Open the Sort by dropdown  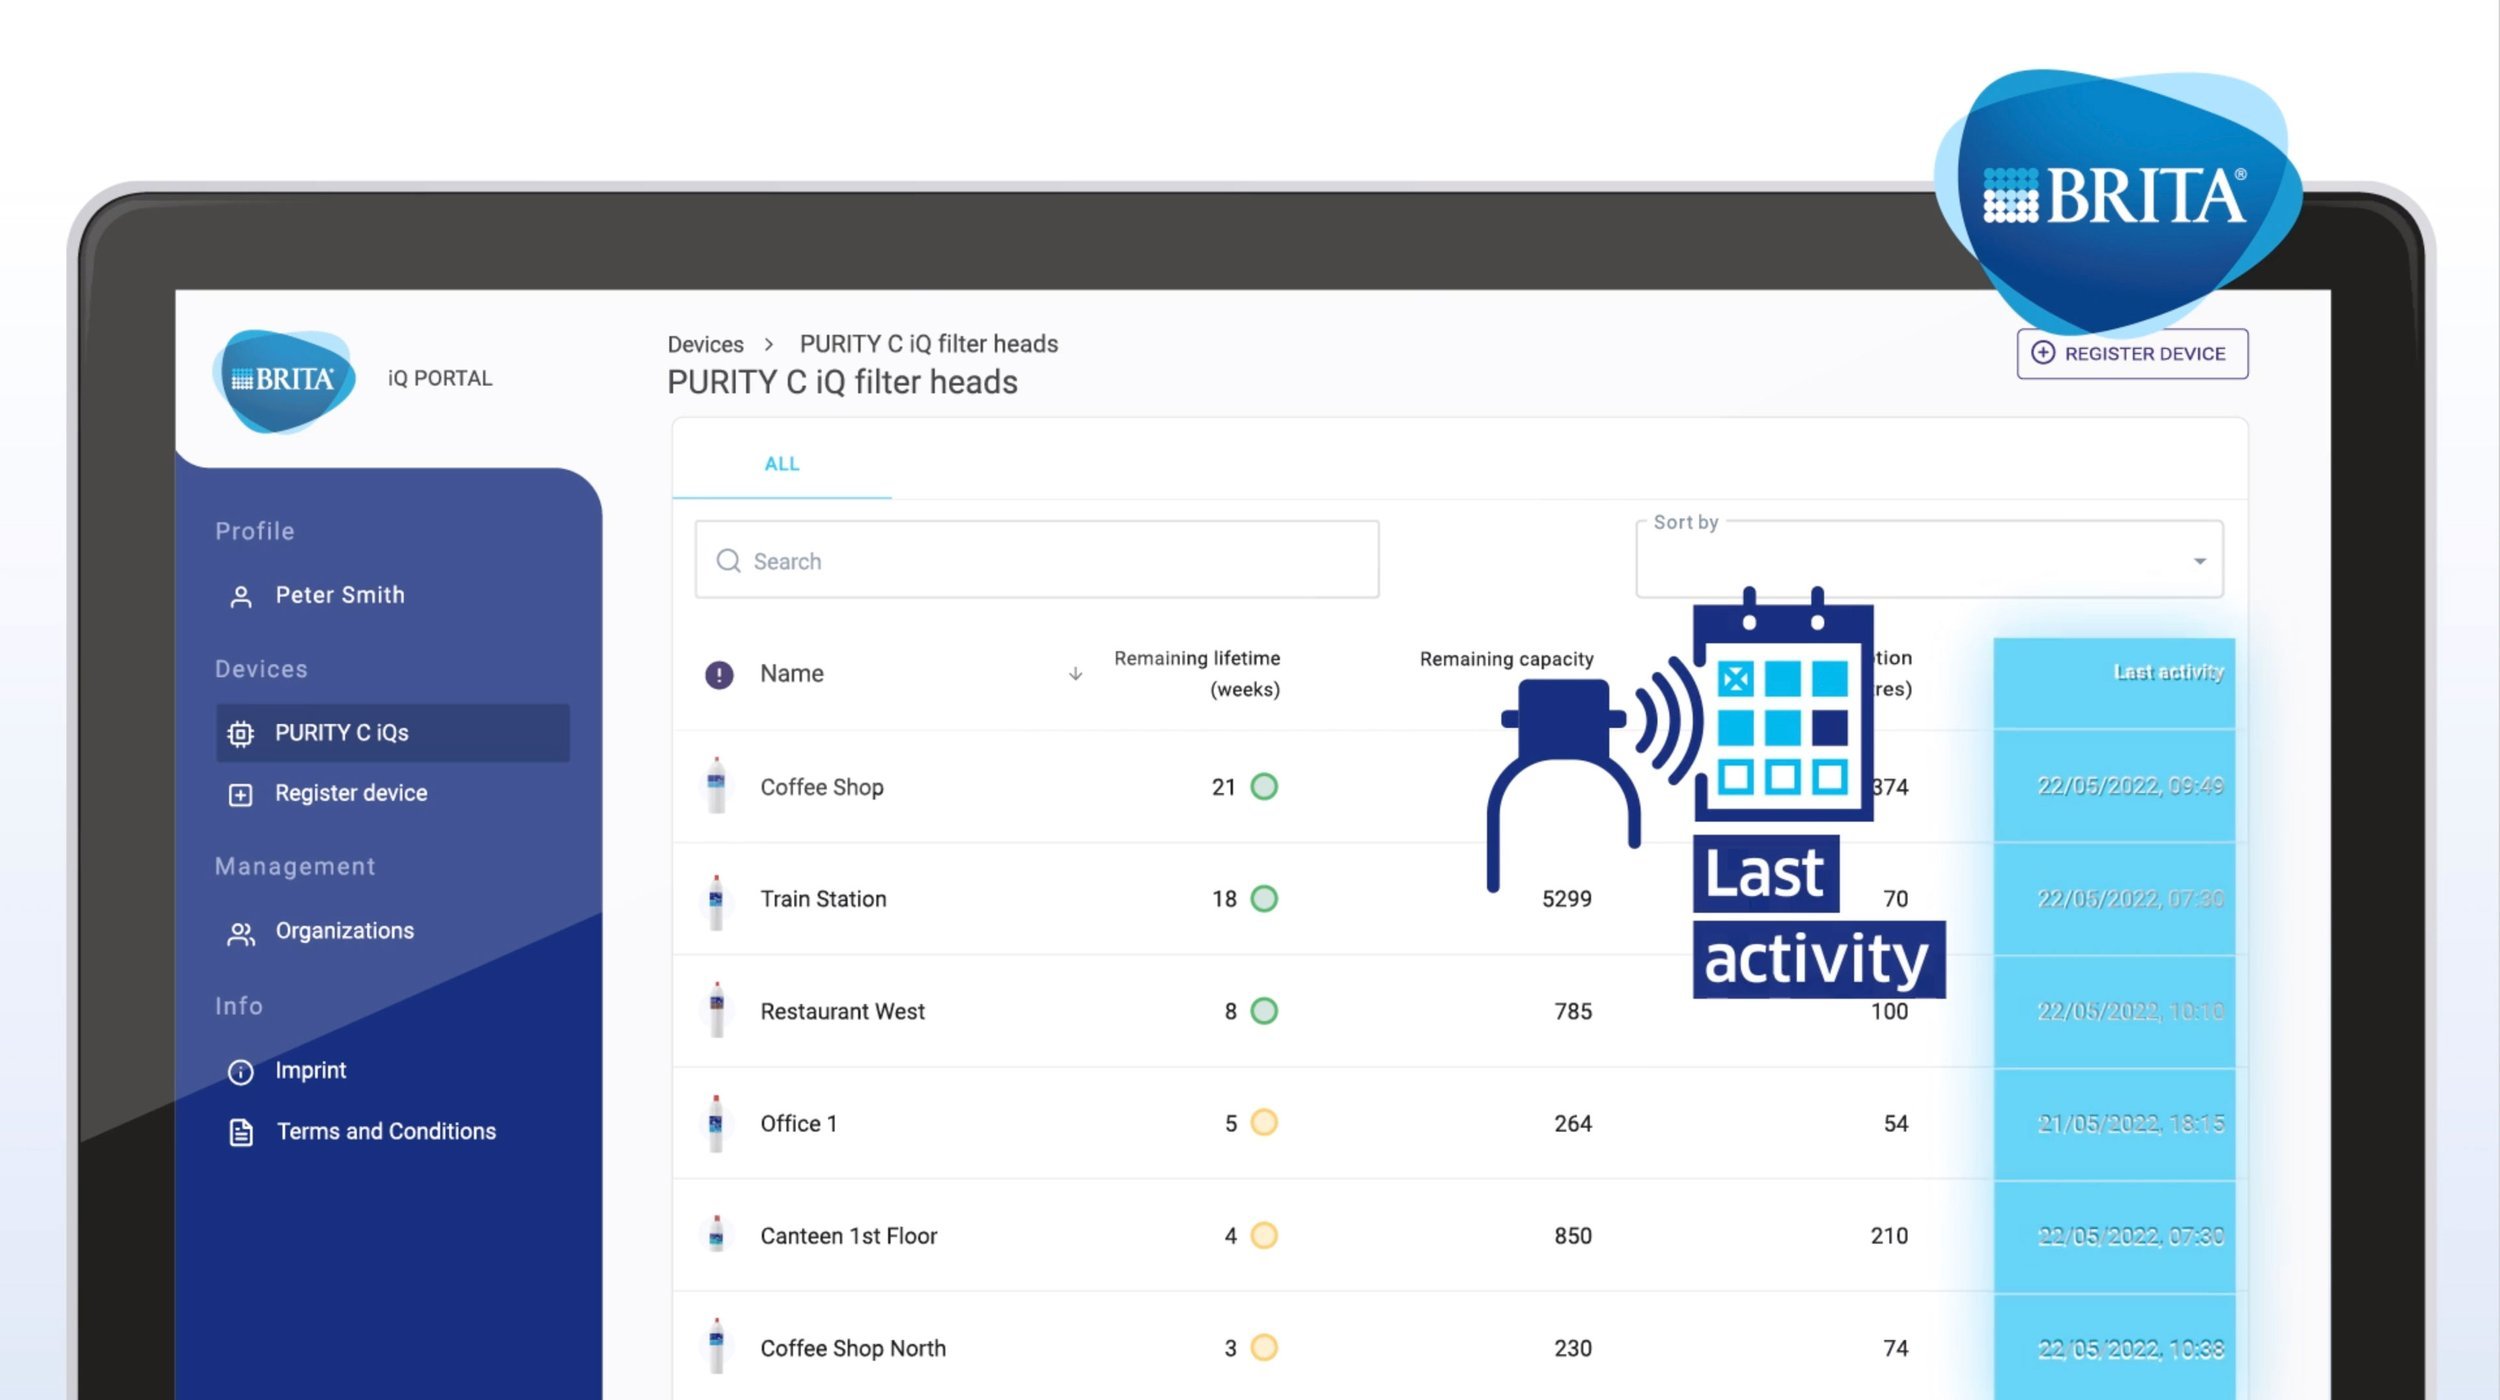(1929, 559)
